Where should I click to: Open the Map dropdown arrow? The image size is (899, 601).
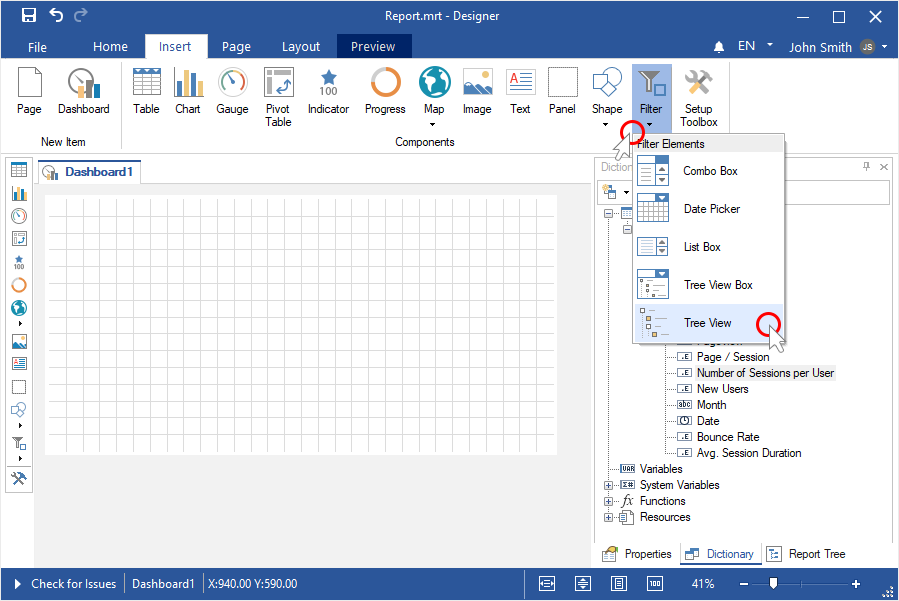(x=433, y=125)
